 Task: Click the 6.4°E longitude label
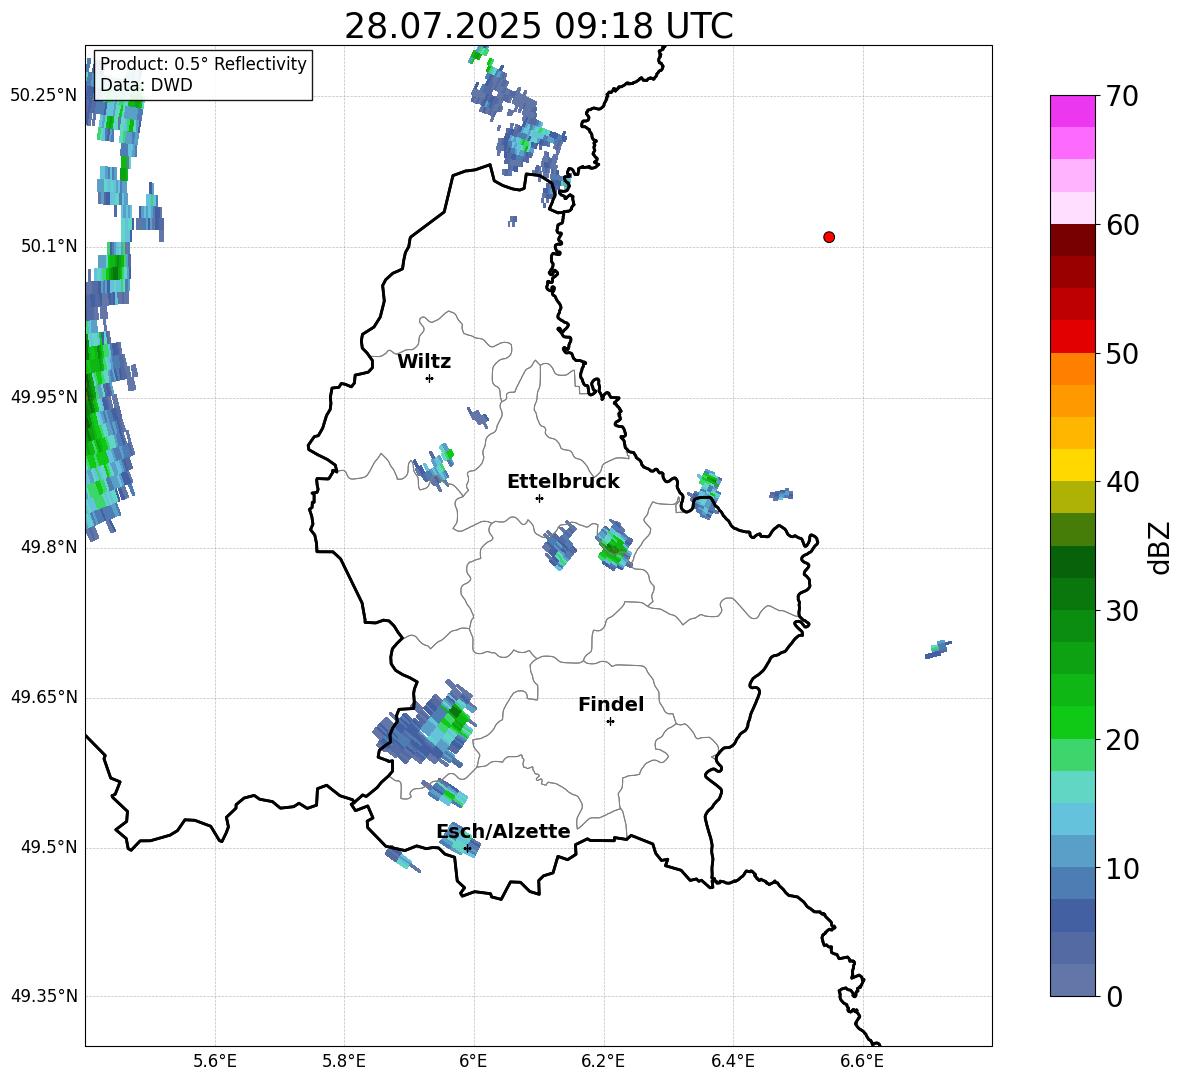tap(732, 1061)
